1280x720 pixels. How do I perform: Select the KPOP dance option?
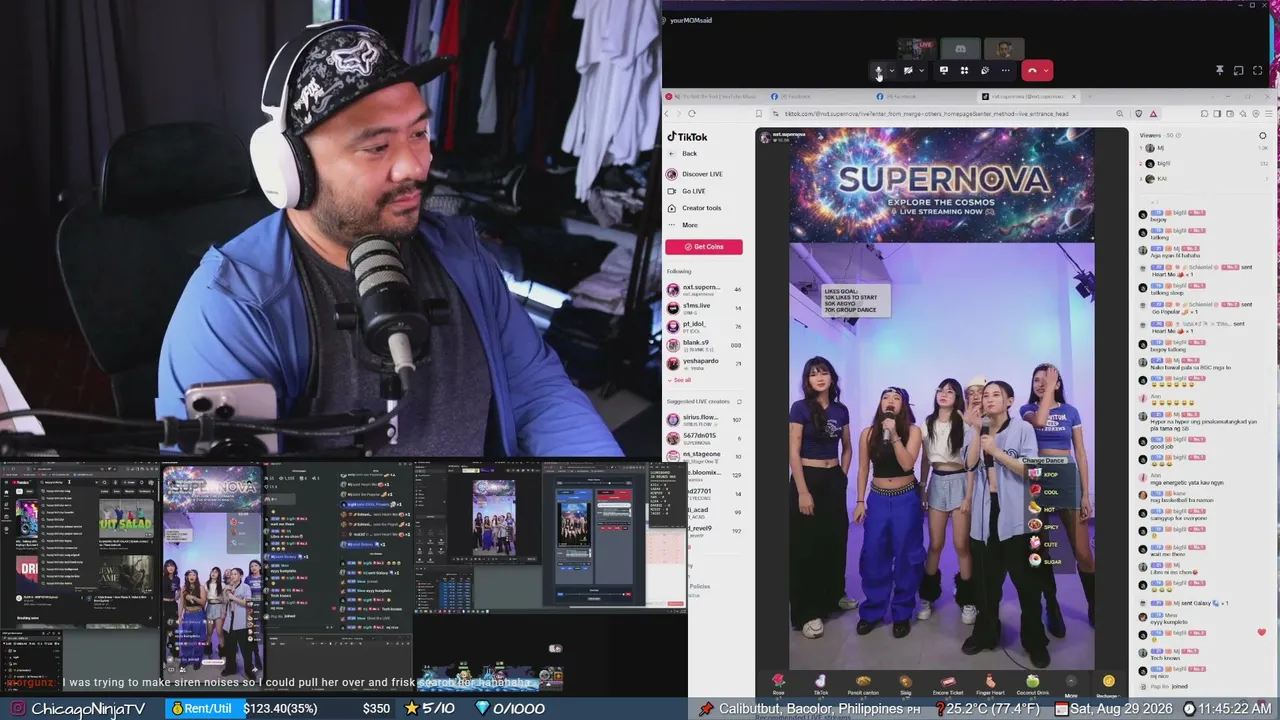(x=1043, y=474)
